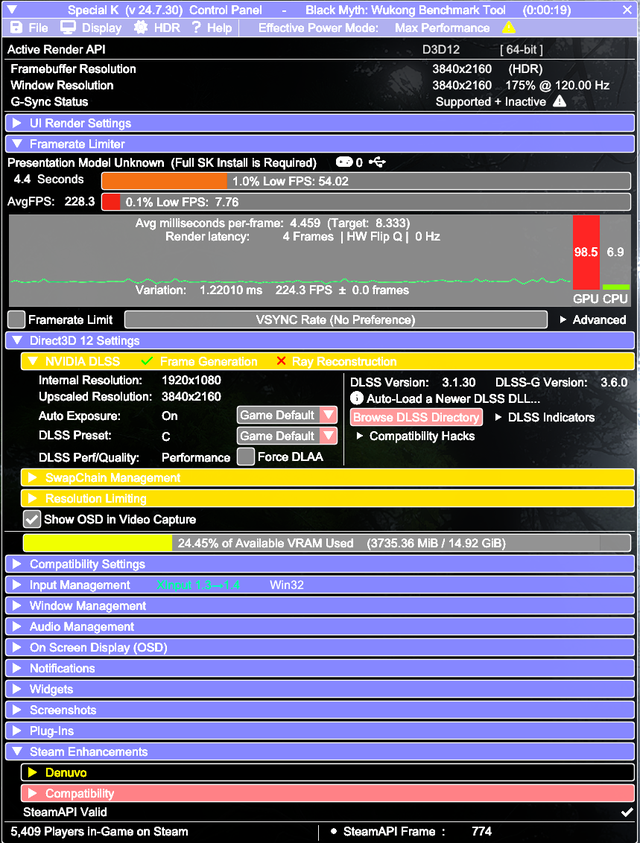Click the DLSS-G Version 3.6.0 value
640x843 pixels.
614,382
